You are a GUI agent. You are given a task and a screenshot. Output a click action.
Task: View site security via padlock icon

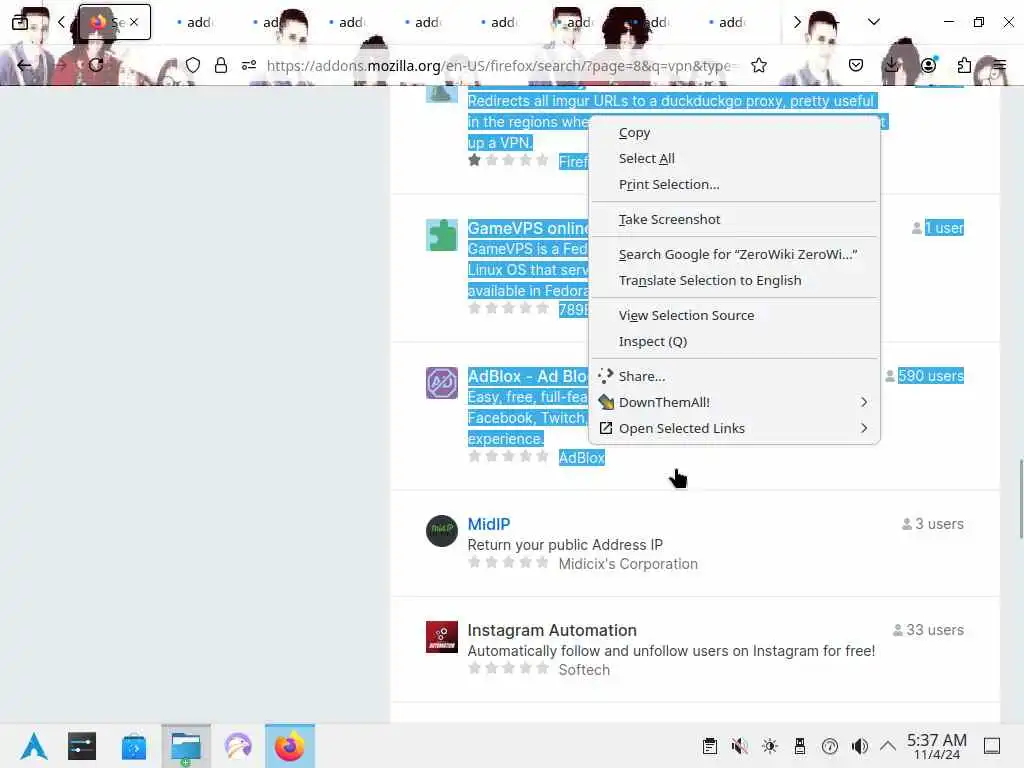(221, 65)
